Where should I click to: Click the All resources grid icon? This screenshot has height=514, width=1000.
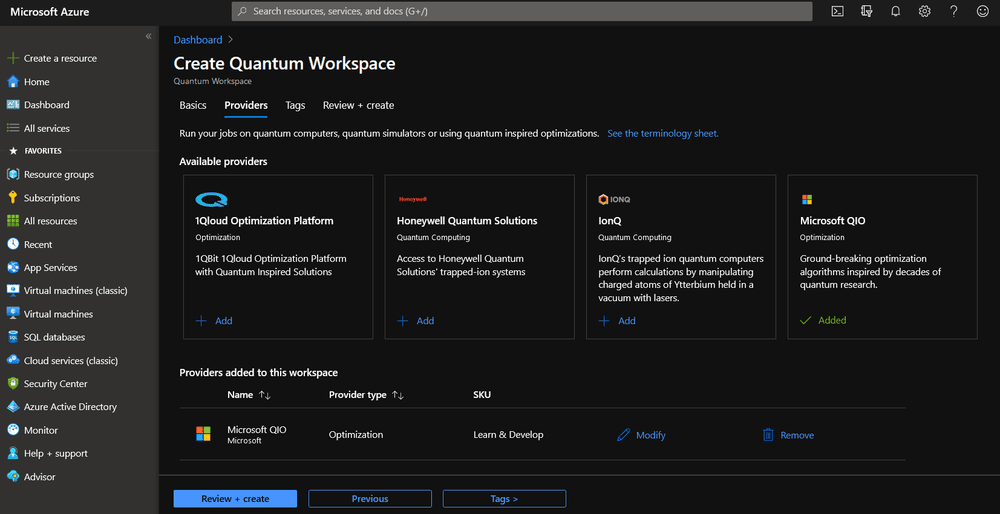(x=13, y=221)
